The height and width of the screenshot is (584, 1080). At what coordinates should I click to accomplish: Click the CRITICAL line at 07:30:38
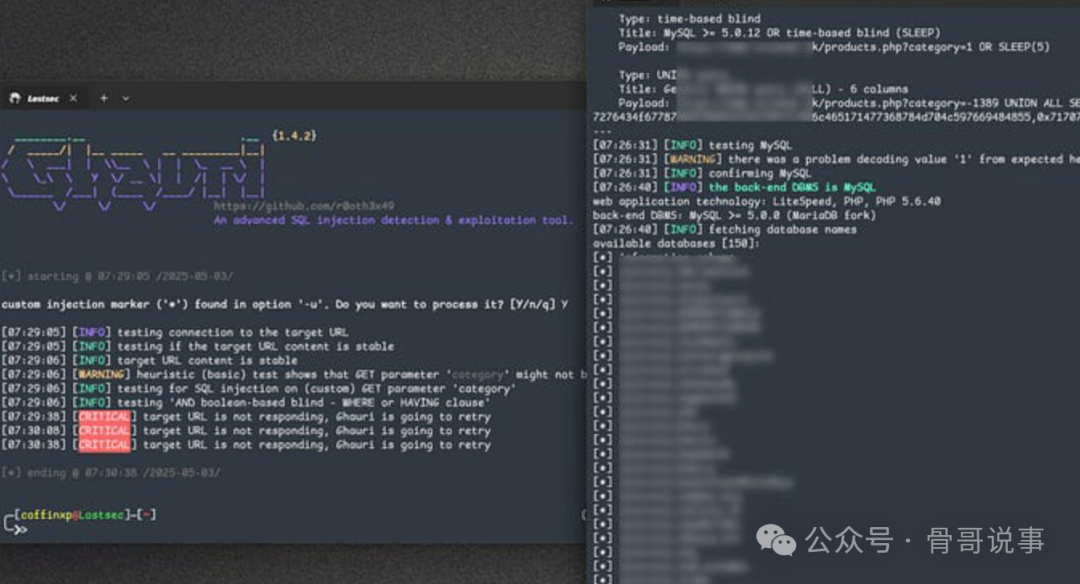(x=246, y=445)
